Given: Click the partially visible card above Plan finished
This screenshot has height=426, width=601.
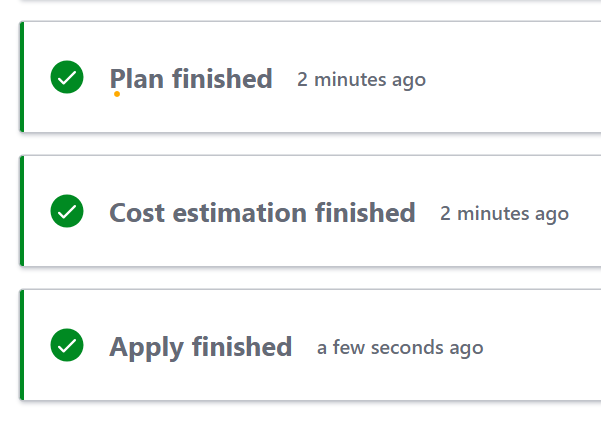Looking at the screenshot, I should point(310,1).
